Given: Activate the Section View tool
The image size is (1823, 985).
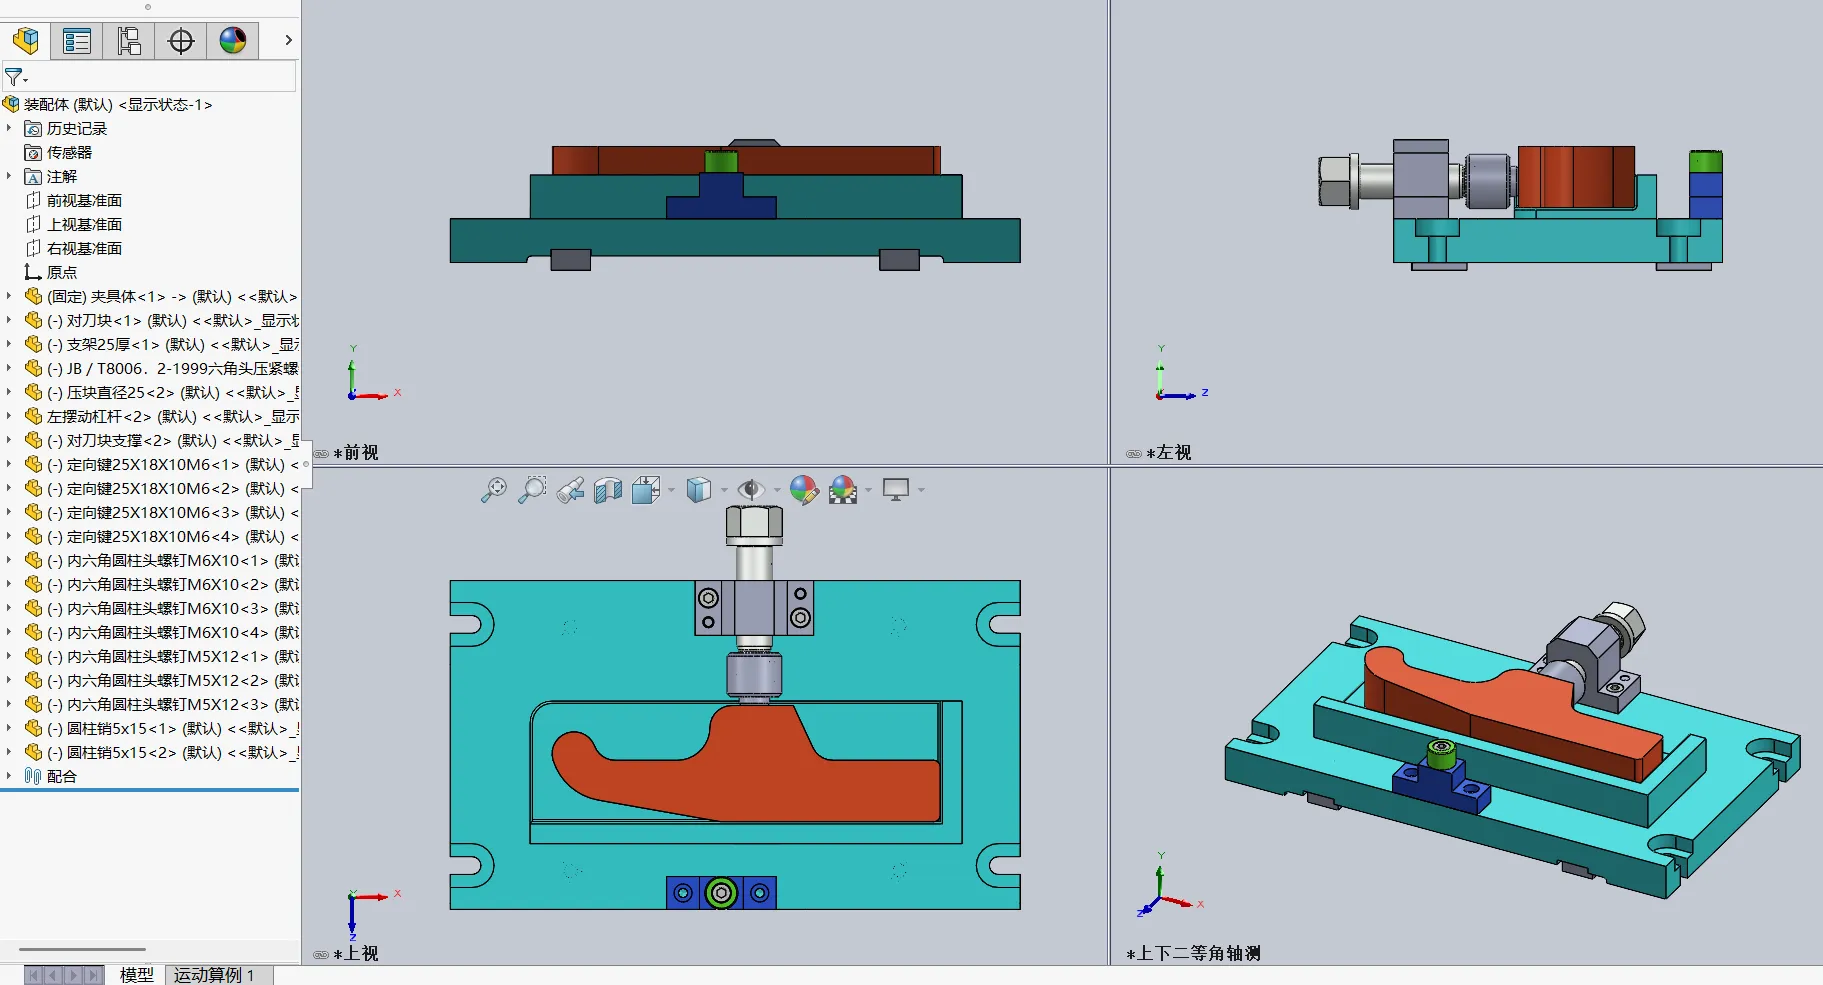Looking at the screenshot, I should click(608, 490).
